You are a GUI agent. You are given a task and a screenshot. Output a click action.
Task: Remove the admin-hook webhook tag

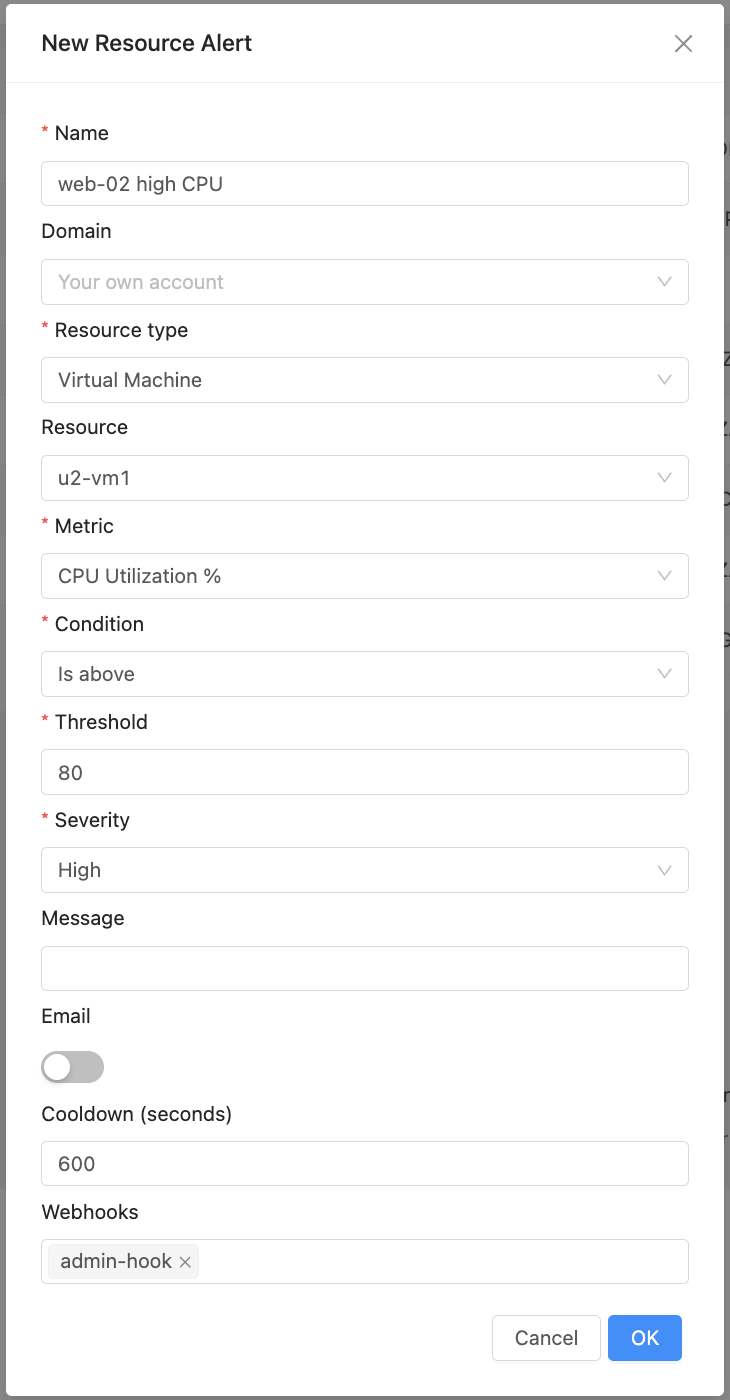[185, 1262]
